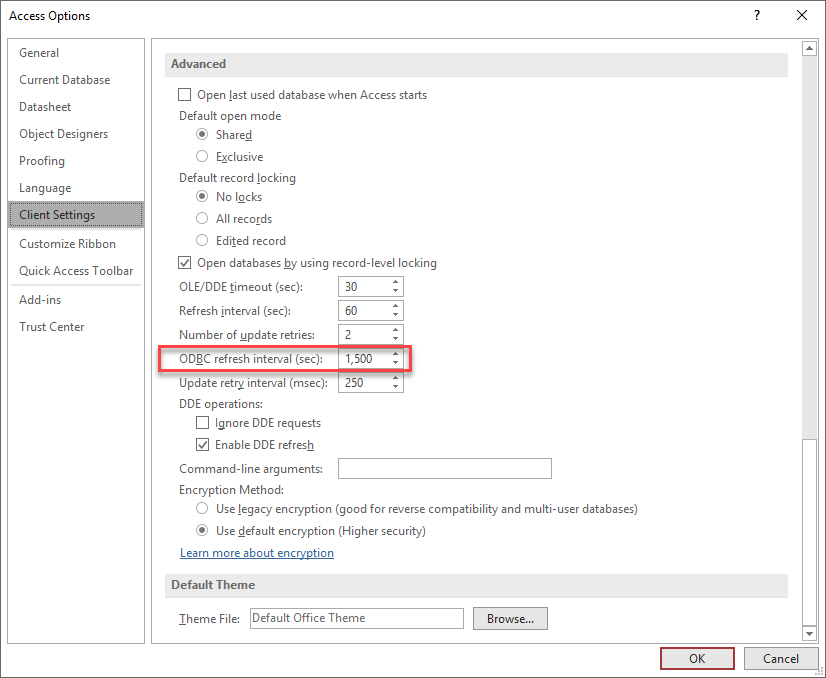The image size is (826, 678).
Task: Click the Browse theme file button
Action: click(x=510, y=618)
